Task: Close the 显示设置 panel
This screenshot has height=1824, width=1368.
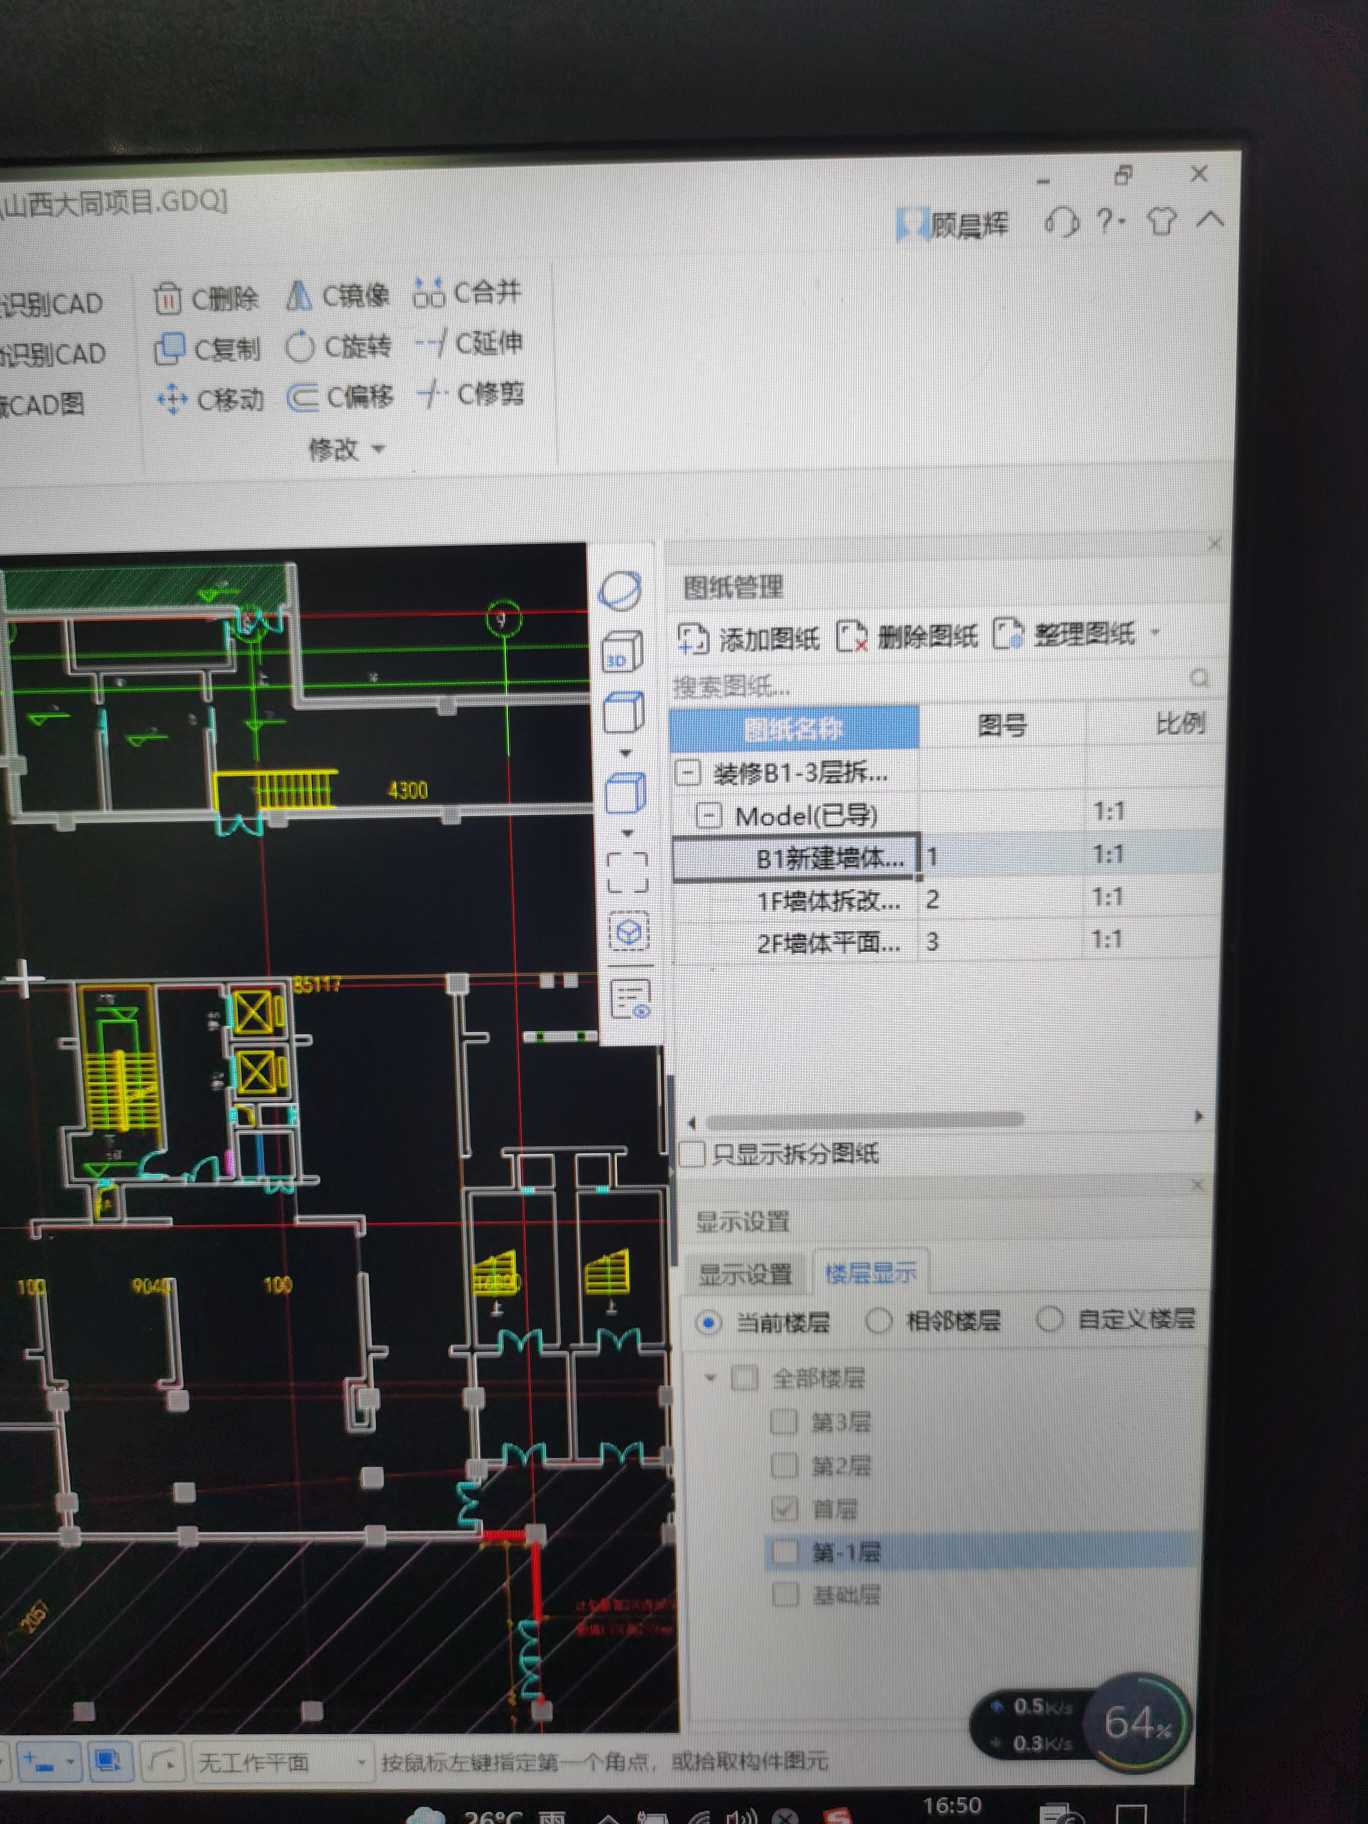Action: click(1197, 1185)
